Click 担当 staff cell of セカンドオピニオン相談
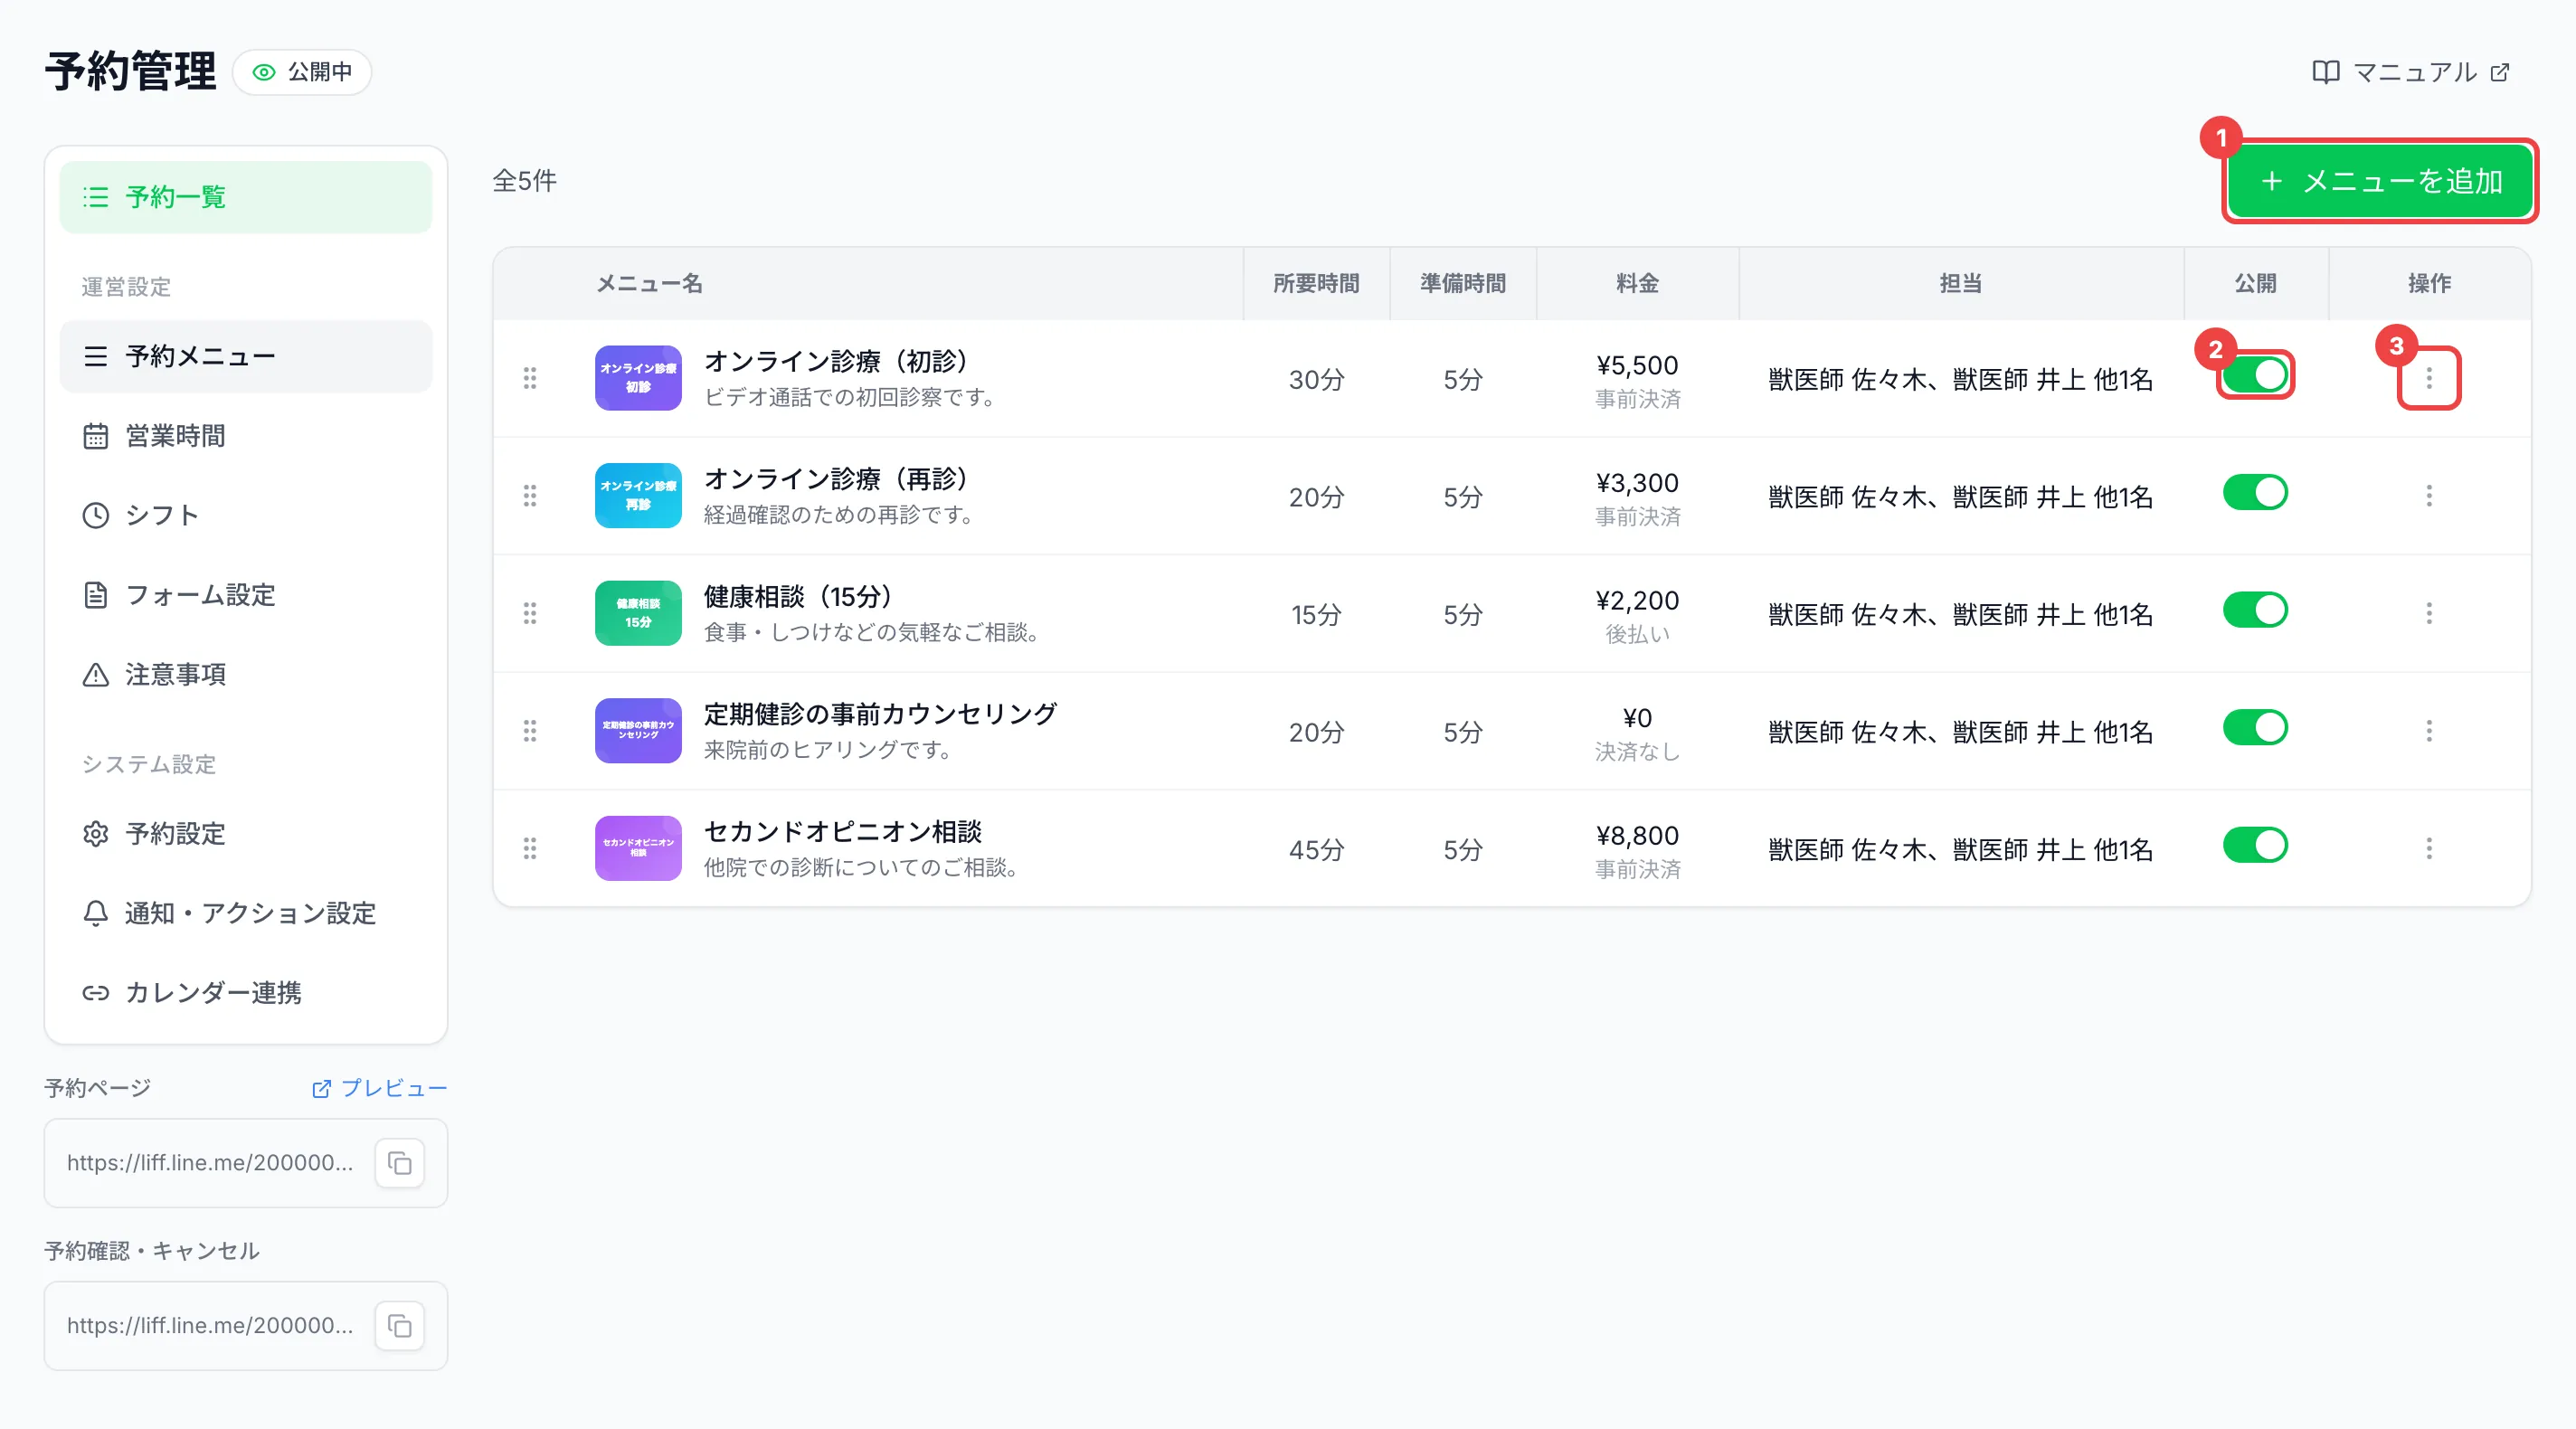Image resolution: width=2576 pixels, height=1429 pixels. (1960, 850)
